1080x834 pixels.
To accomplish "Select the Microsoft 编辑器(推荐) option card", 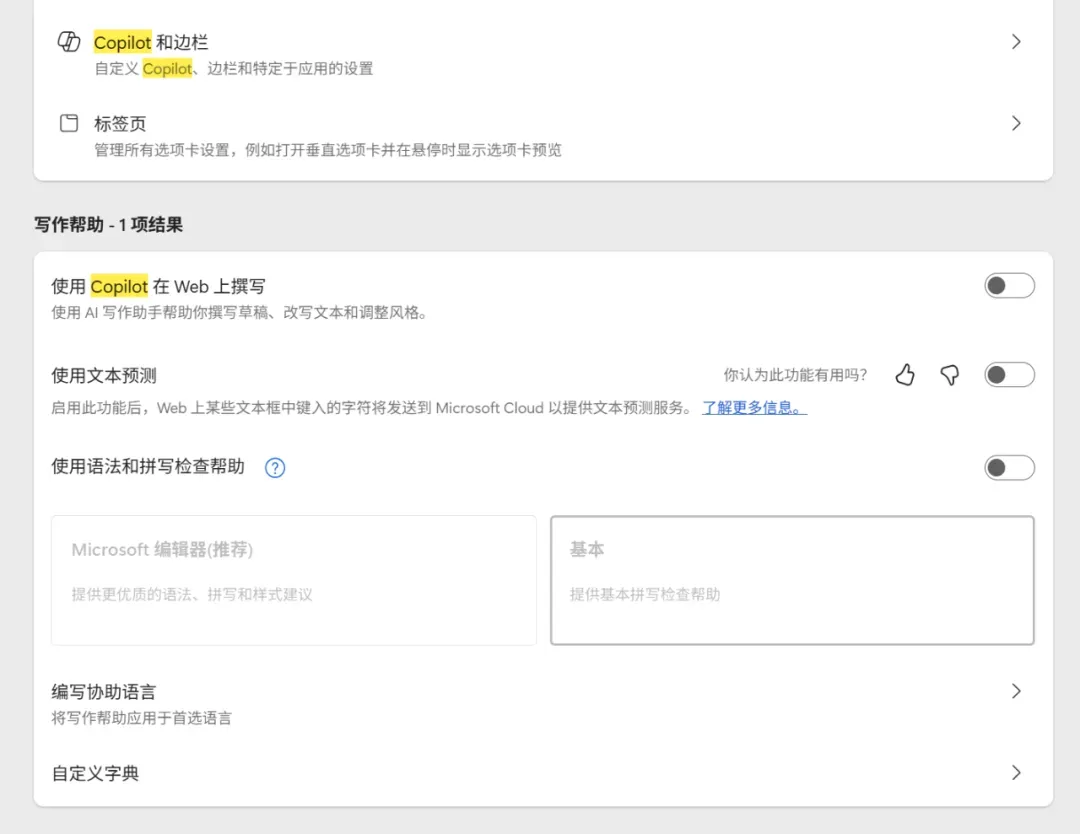I will click(293, 580).
